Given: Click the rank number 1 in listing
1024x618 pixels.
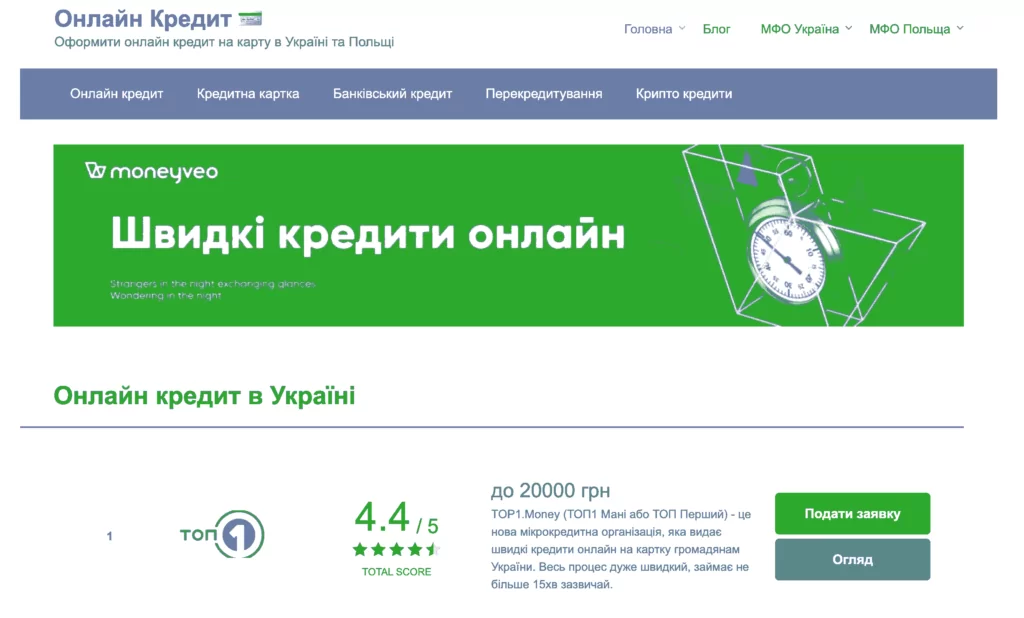Looking at the screenshot, I should point(109,536).
